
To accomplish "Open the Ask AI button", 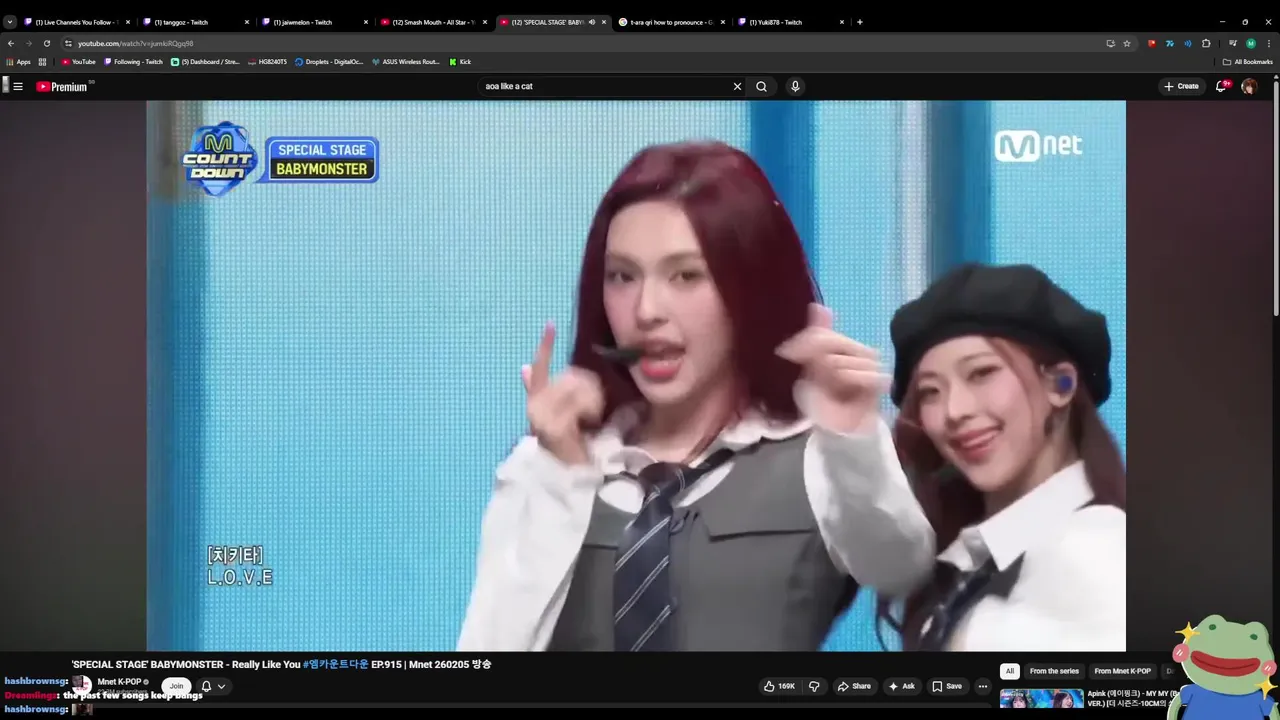I will coord(901,686).
